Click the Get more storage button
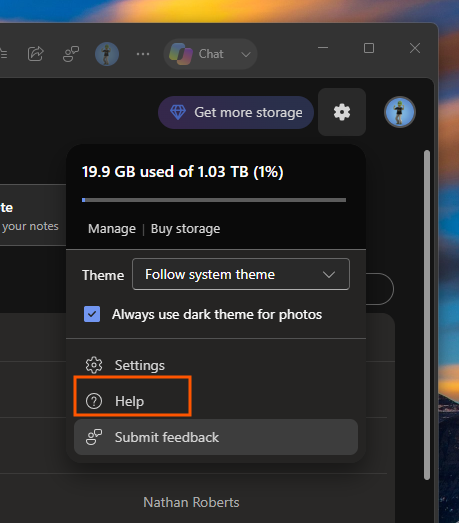Screen dimensions: 459x523 236,112
